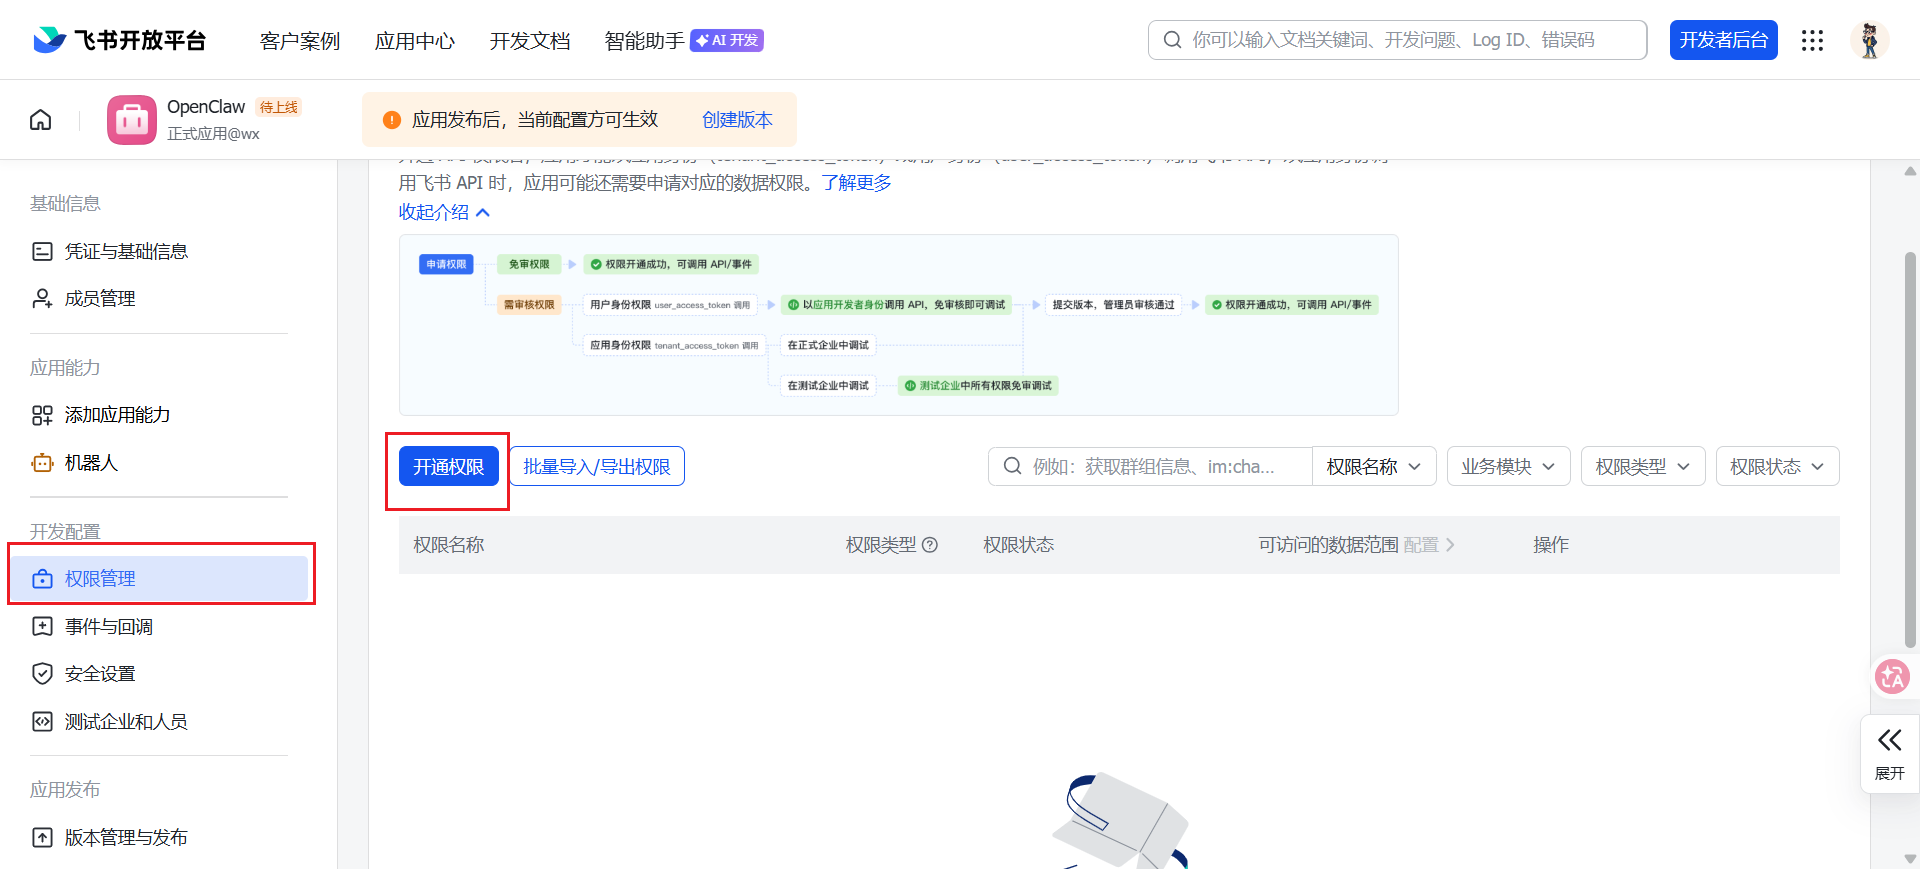Open the 权限状态 filter dropdown
1920x869 pixels.
1777,467
